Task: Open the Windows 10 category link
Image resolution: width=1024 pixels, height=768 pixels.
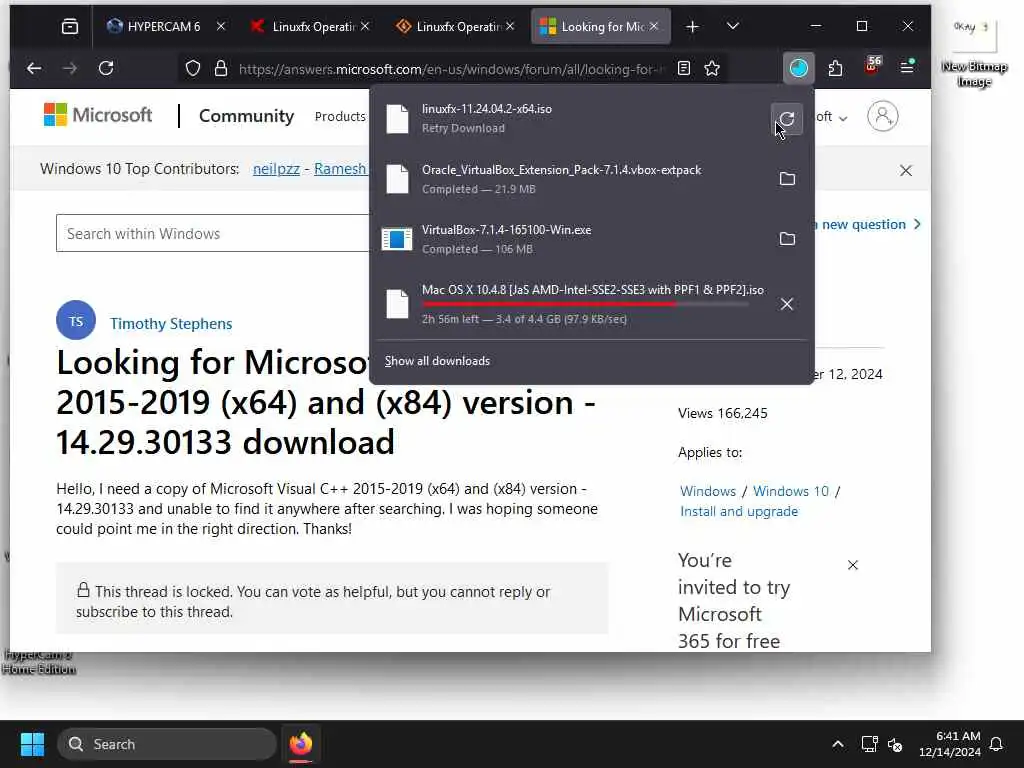Action: point(791,491)
